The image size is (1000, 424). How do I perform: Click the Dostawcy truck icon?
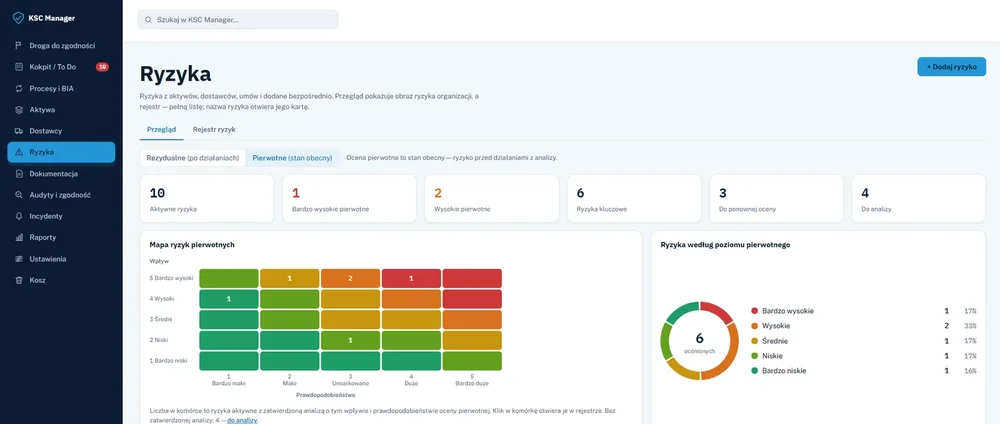(x=18, y=131)
